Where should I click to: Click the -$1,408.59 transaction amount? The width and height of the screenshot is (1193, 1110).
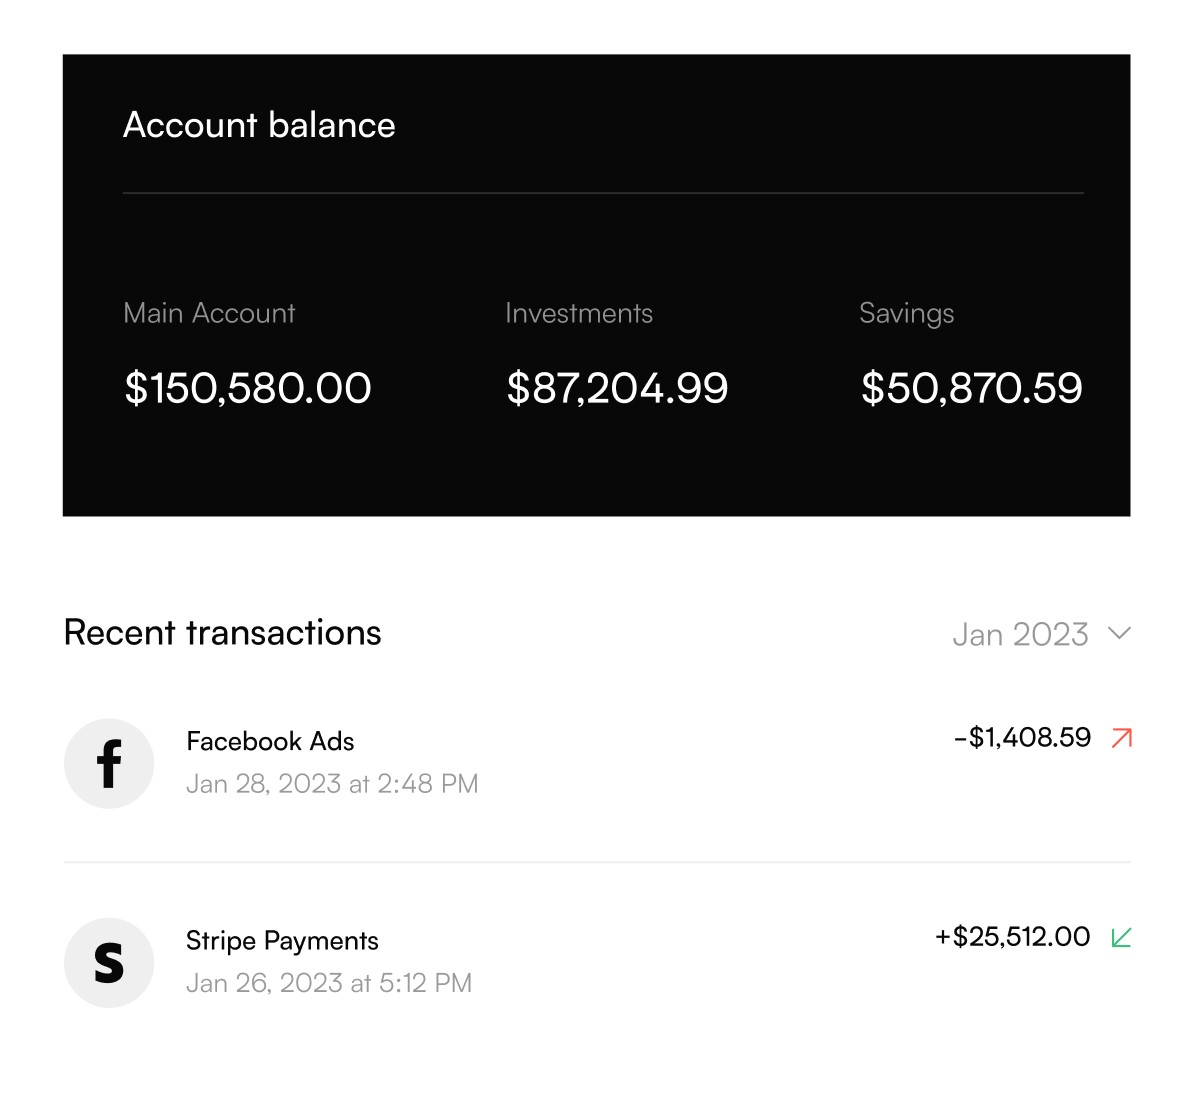click(1023, 737)
